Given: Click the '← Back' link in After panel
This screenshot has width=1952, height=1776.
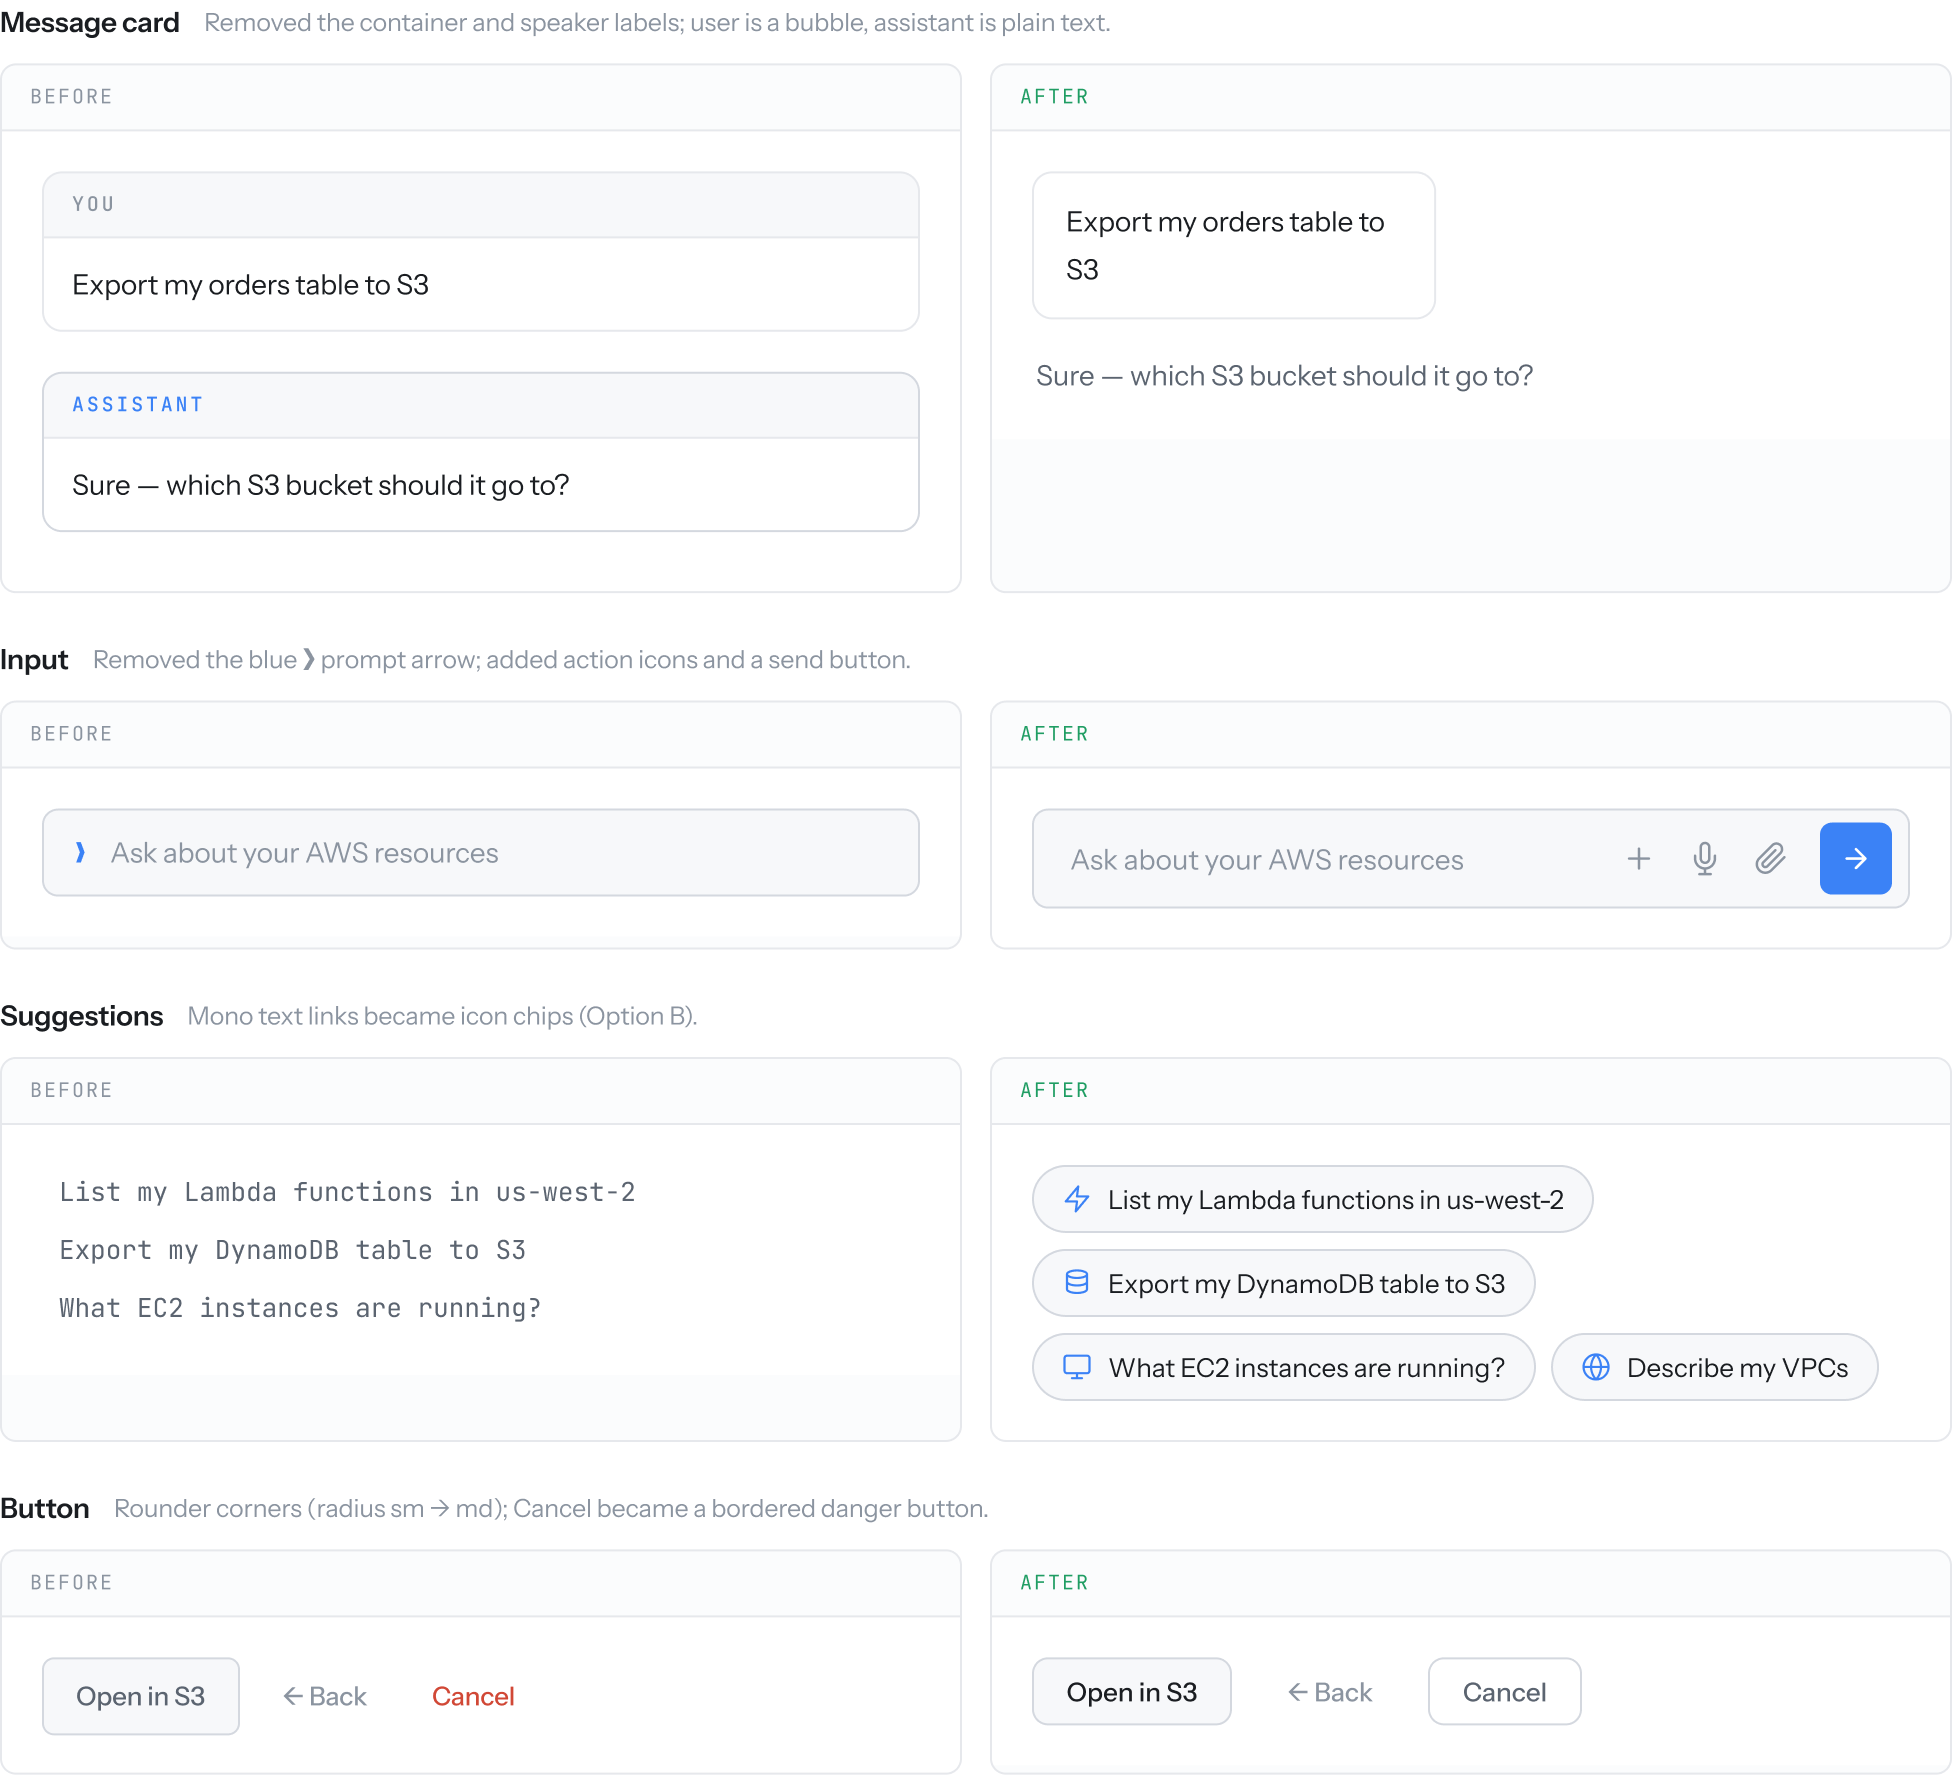Looking at the screenshot, I should (x=1330, y=1692).
